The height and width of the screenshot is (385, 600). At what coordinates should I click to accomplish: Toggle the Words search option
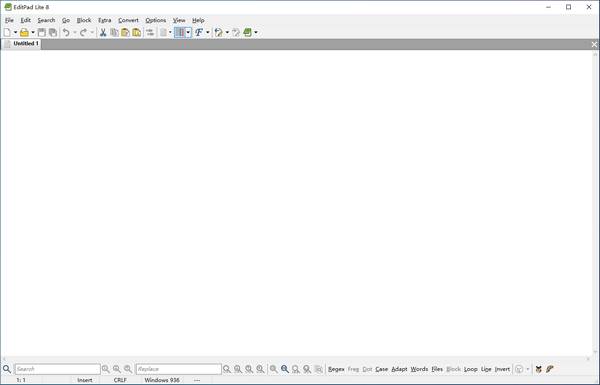[419, 369]
